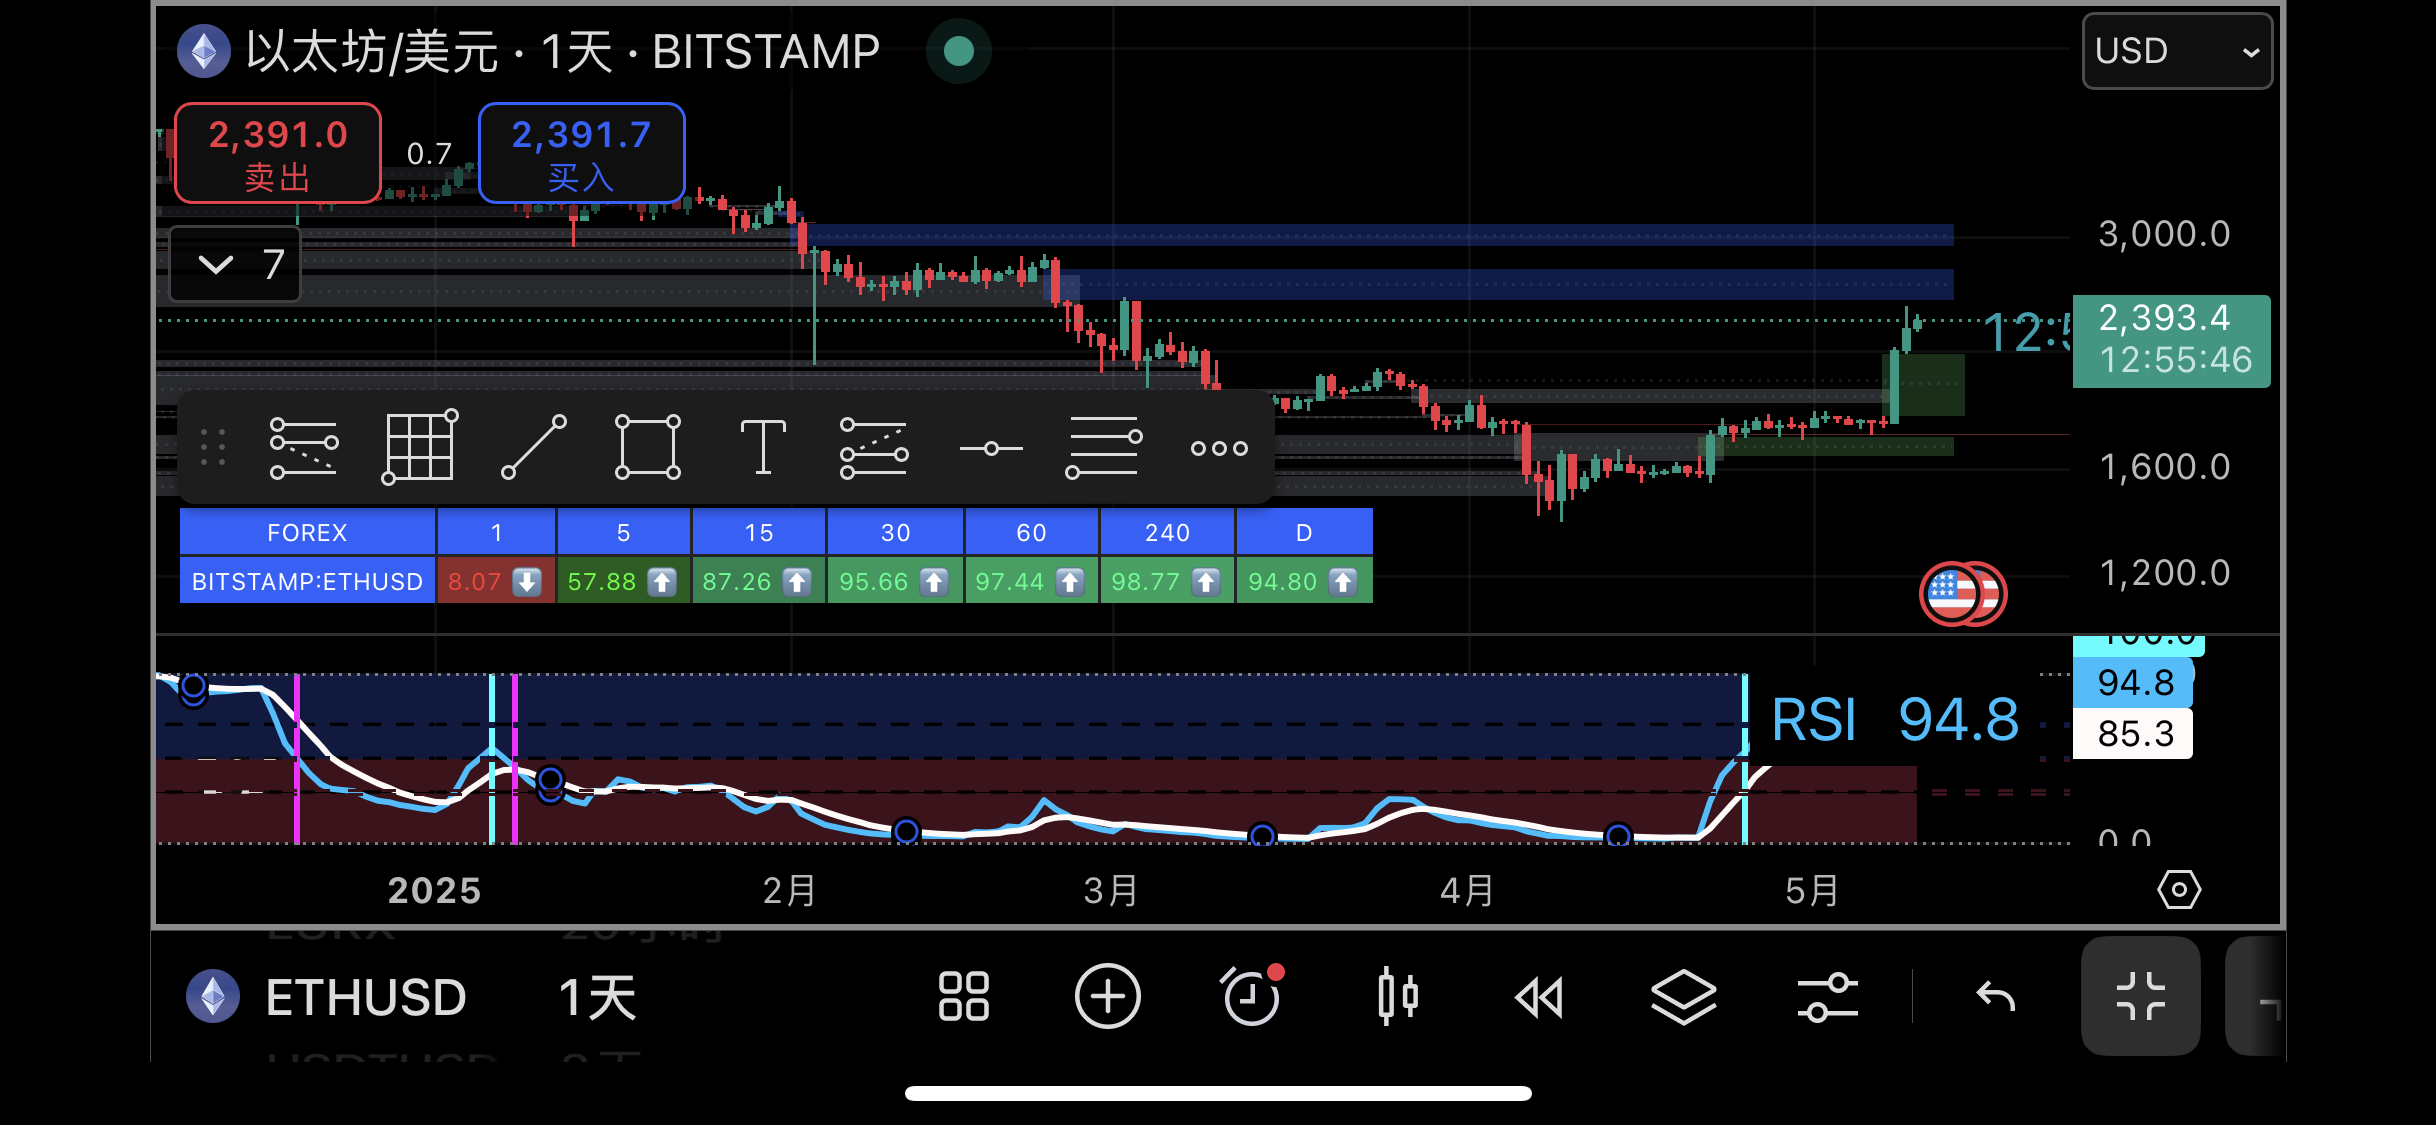Select the trend line drawing tool

(x=534, y=448)
